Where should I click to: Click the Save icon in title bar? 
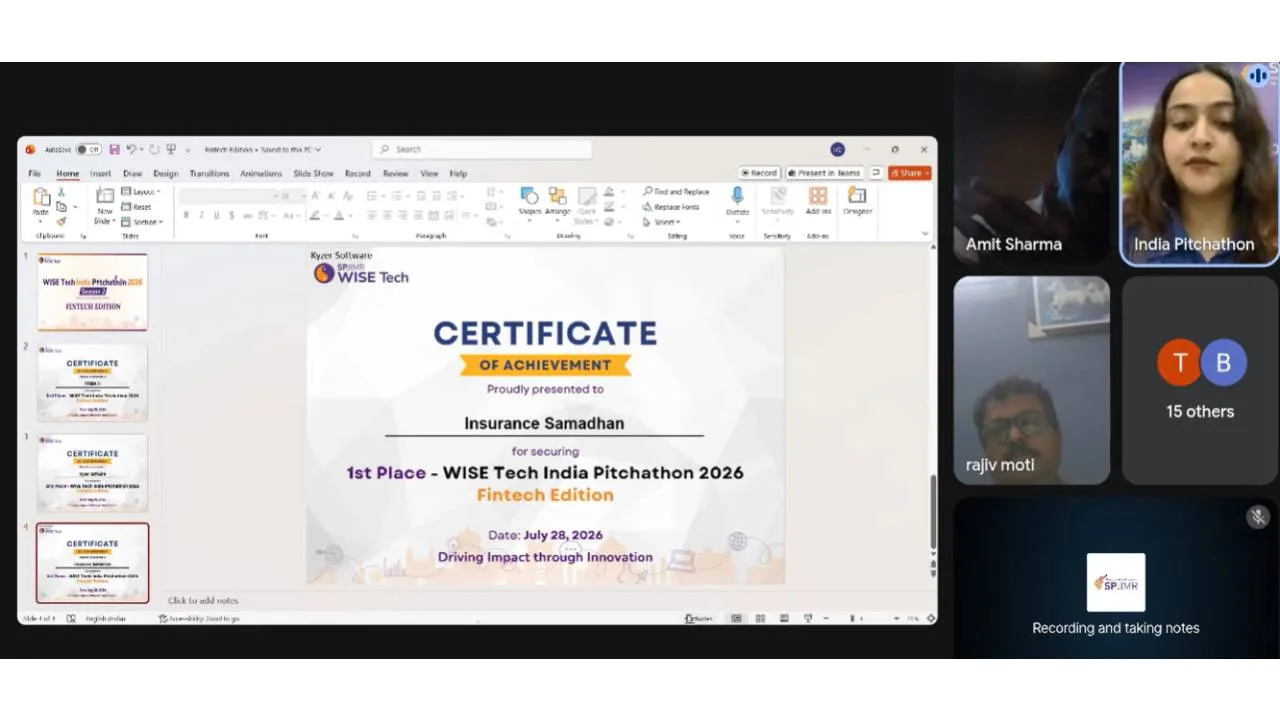[x=114, y=149]
